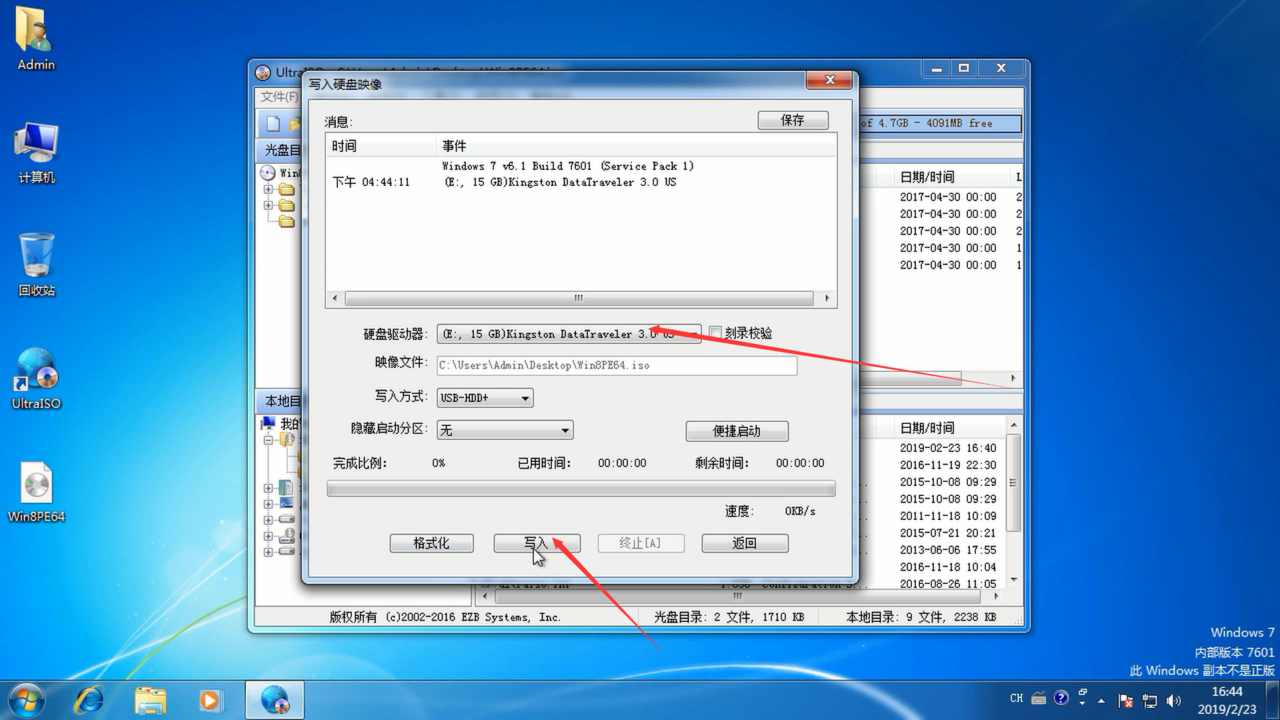1280x720 pixels.
Task: Open the Action Center flag icon
Action: [1126, 700]
